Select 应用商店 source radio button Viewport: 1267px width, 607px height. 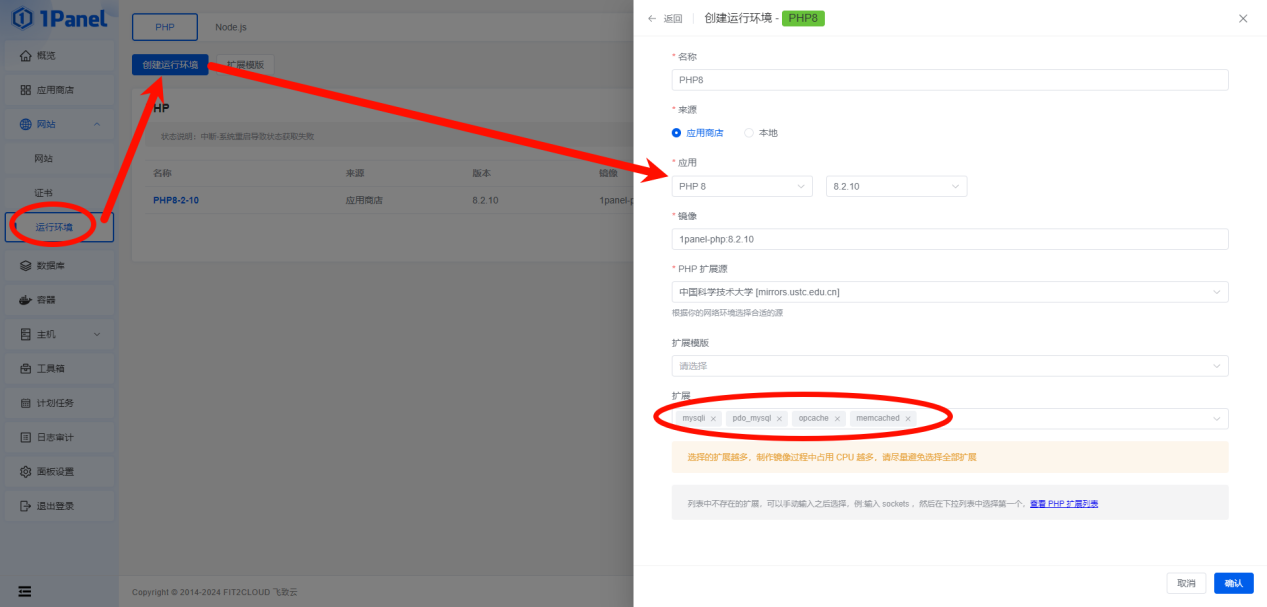coord(677,133)
